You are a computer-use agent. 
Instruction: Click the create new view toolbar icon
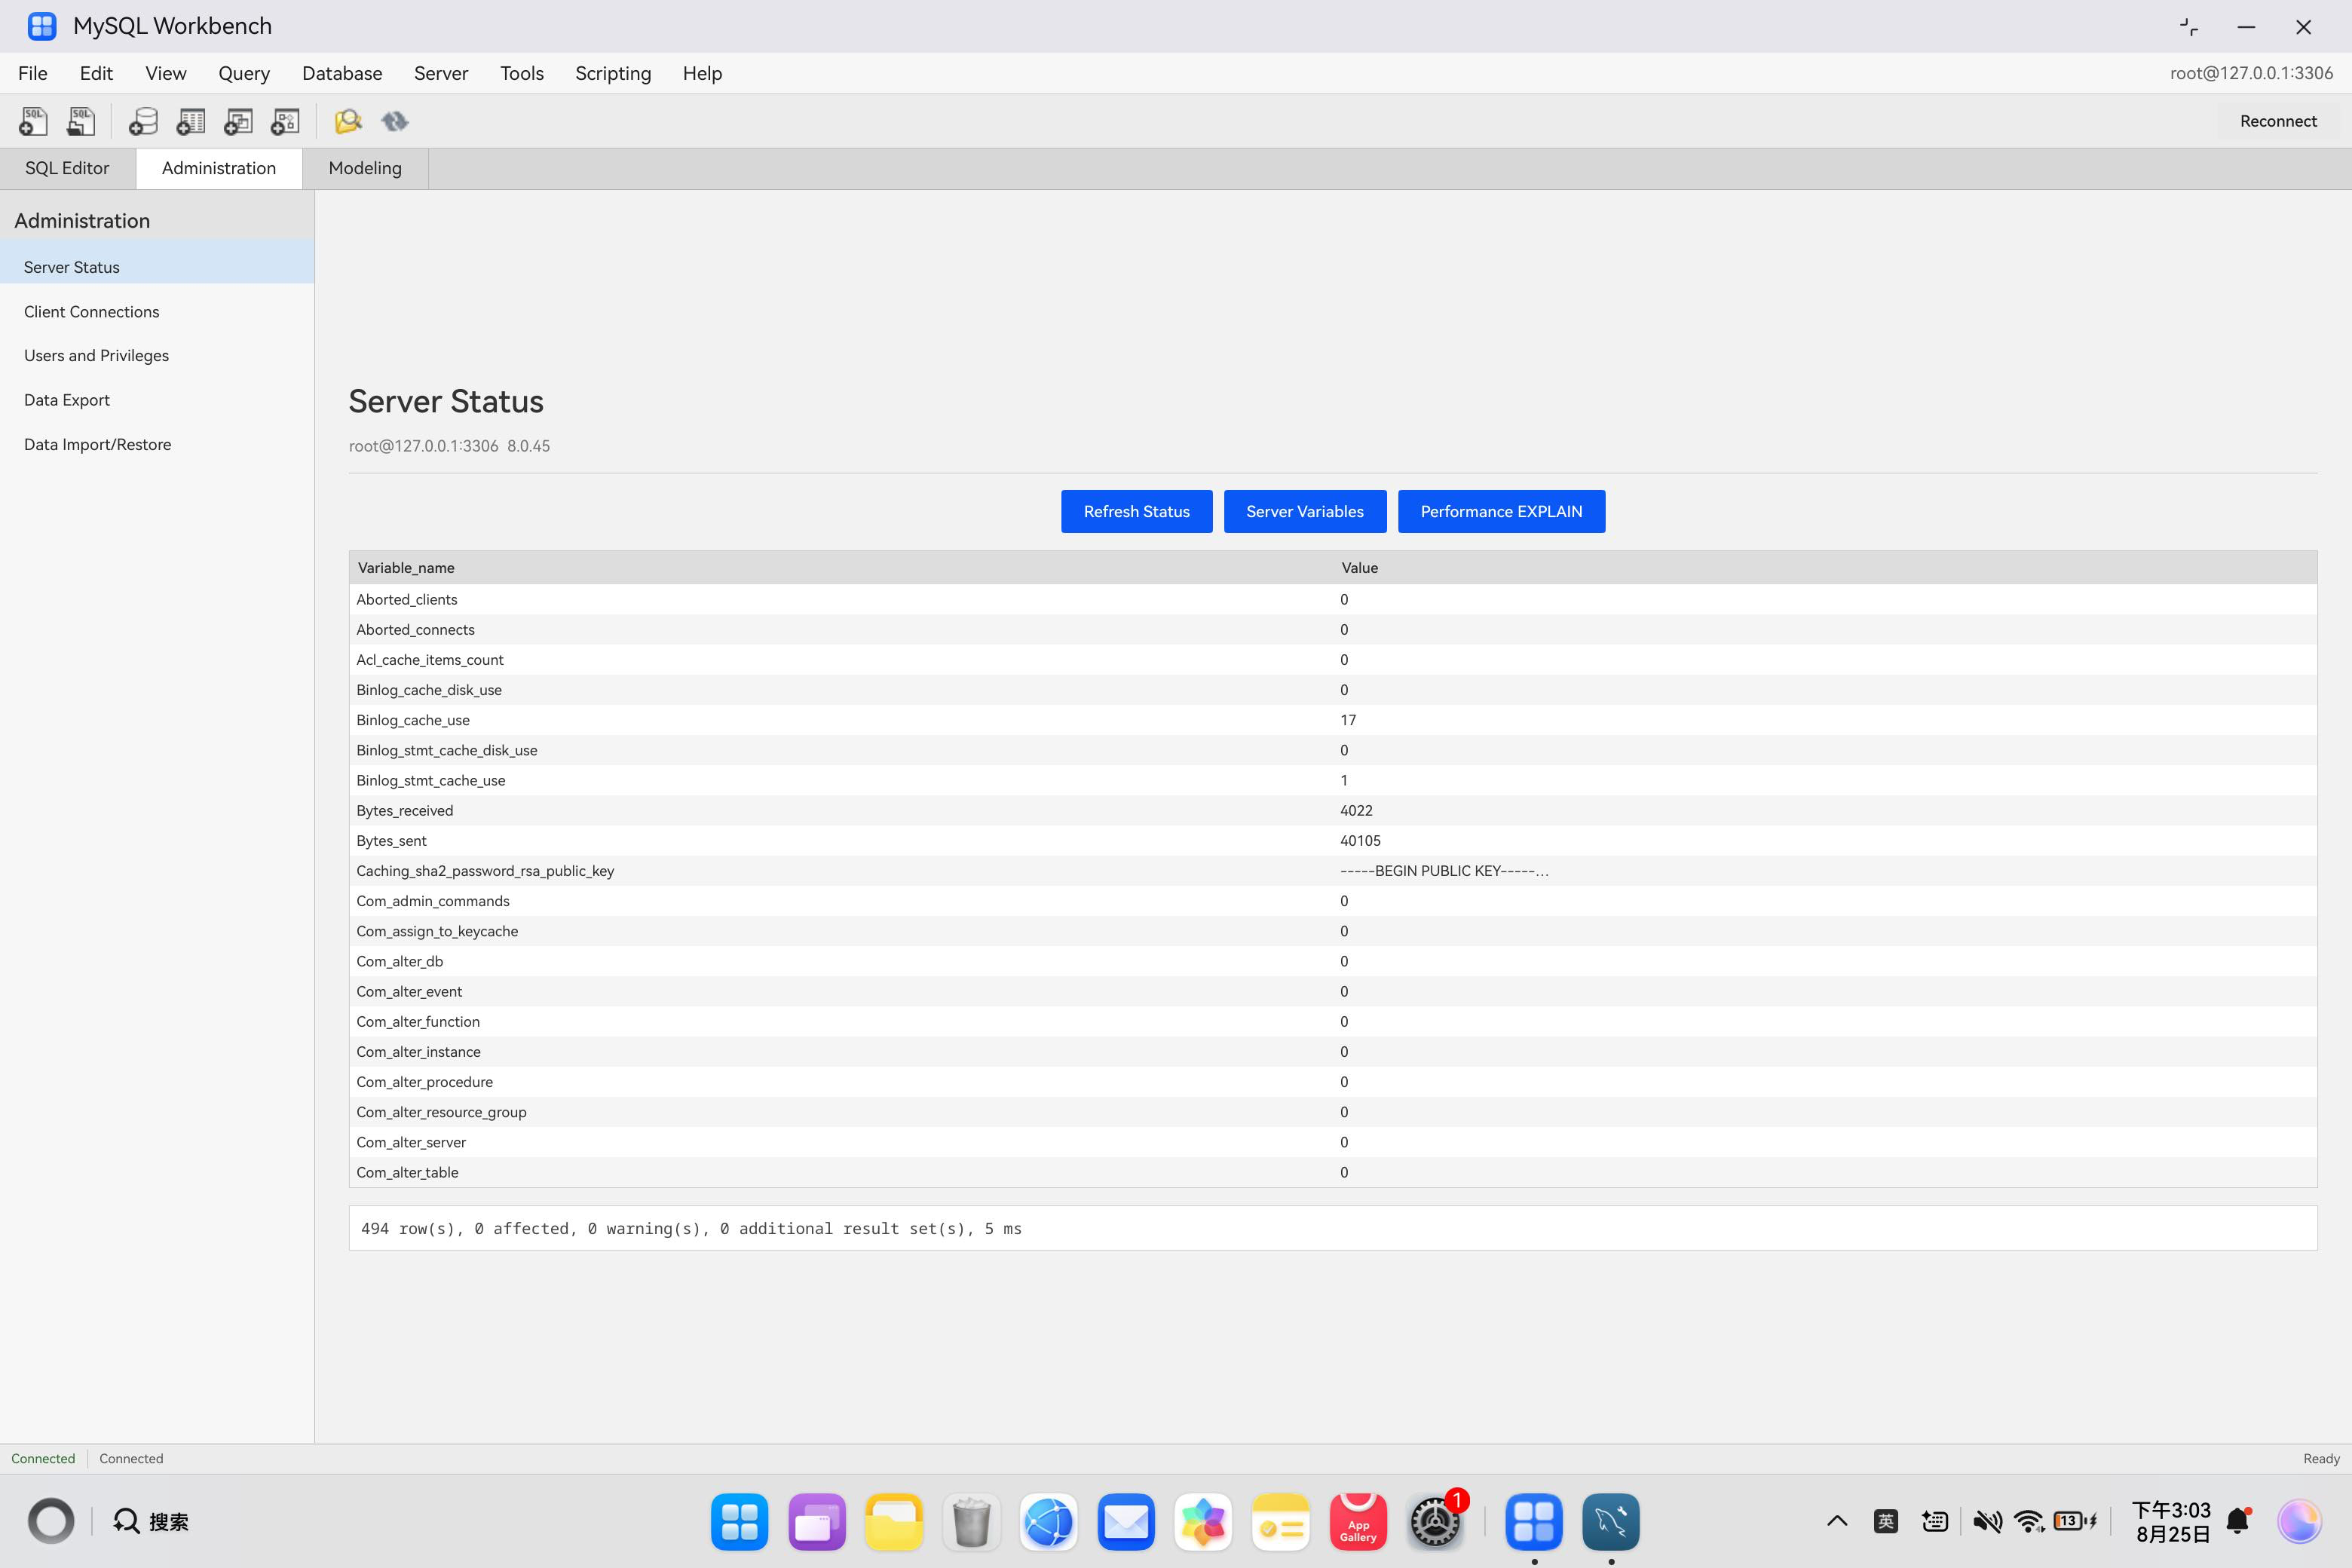pos(238,121)
